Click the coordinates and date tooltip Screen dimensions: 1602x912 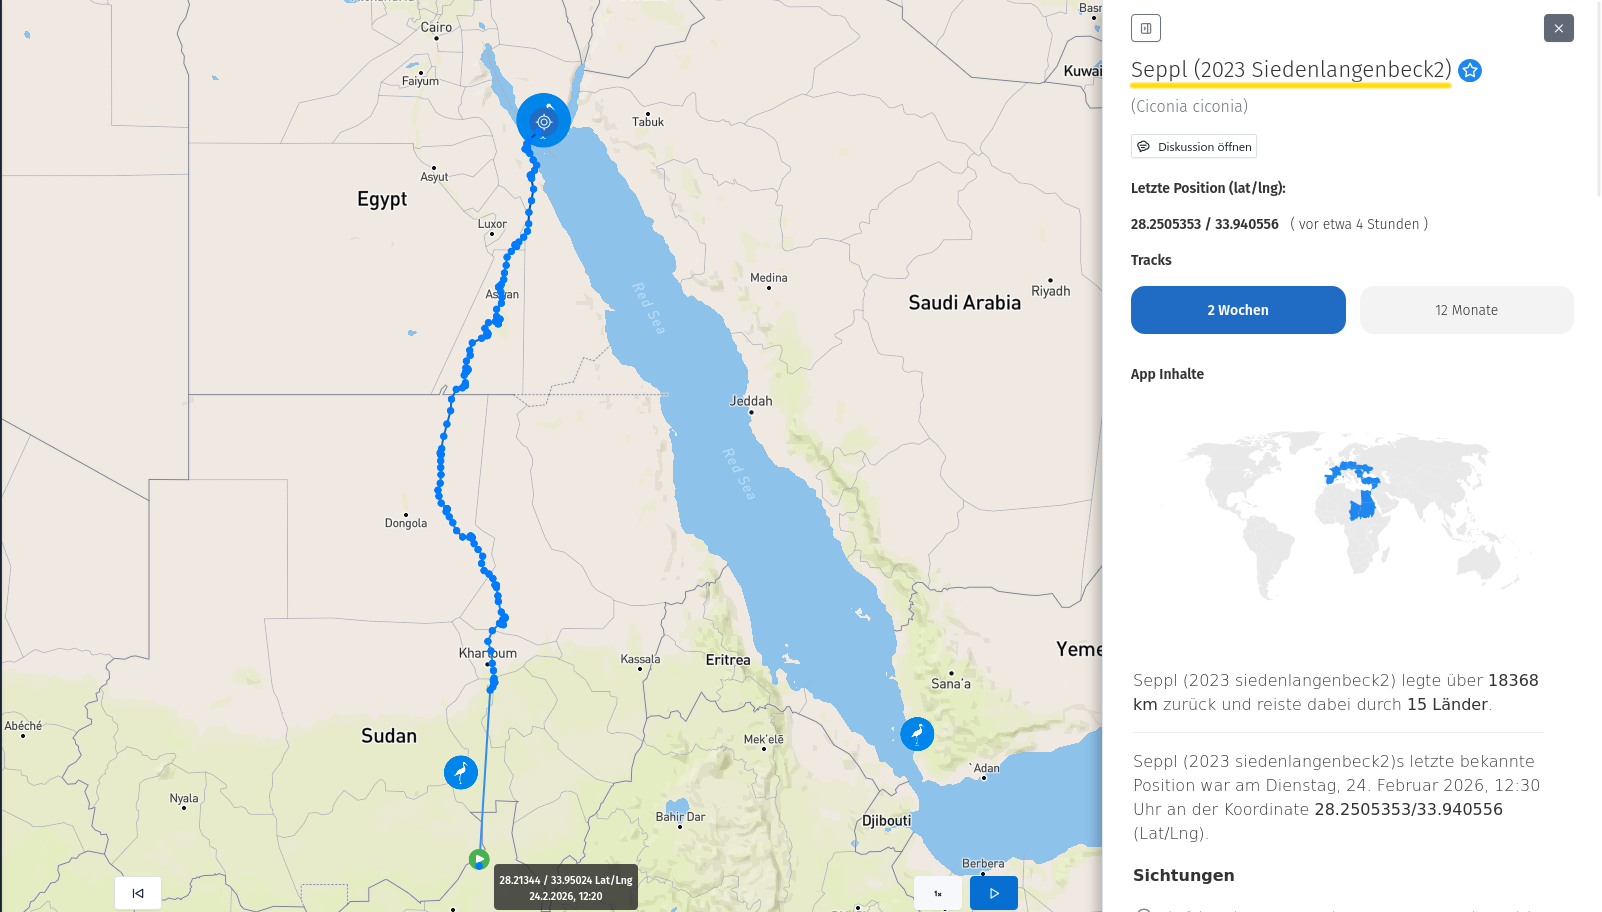(x=566, y=887)
